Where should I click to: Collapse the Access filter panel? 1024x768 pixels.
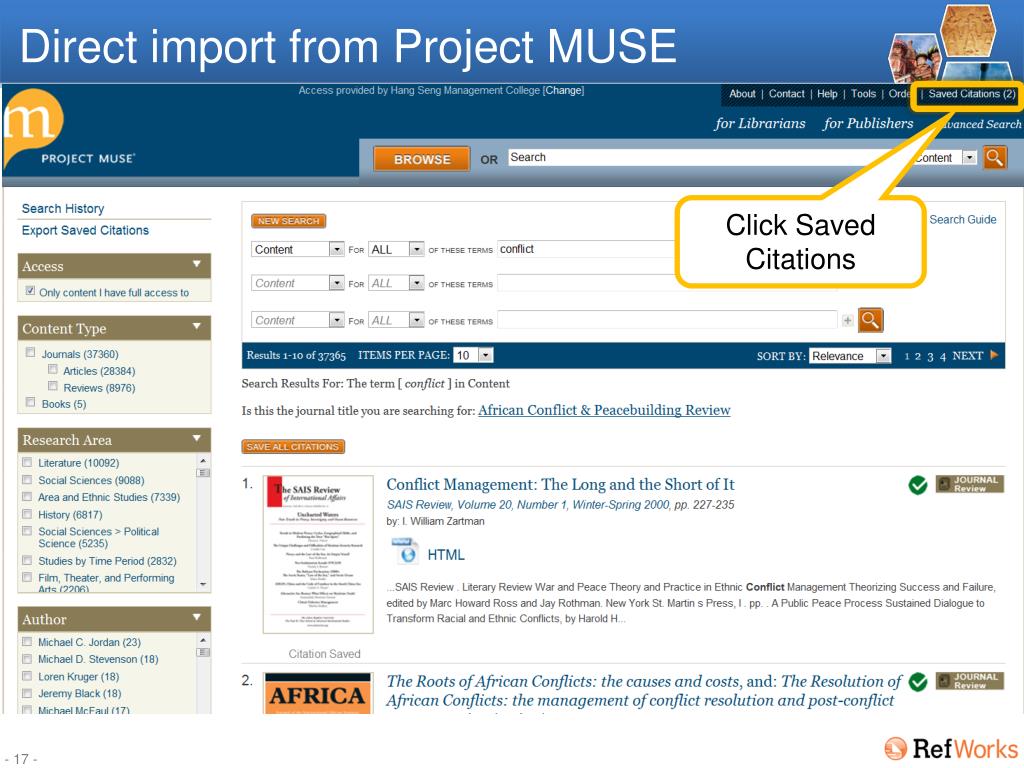coord(197,264)
